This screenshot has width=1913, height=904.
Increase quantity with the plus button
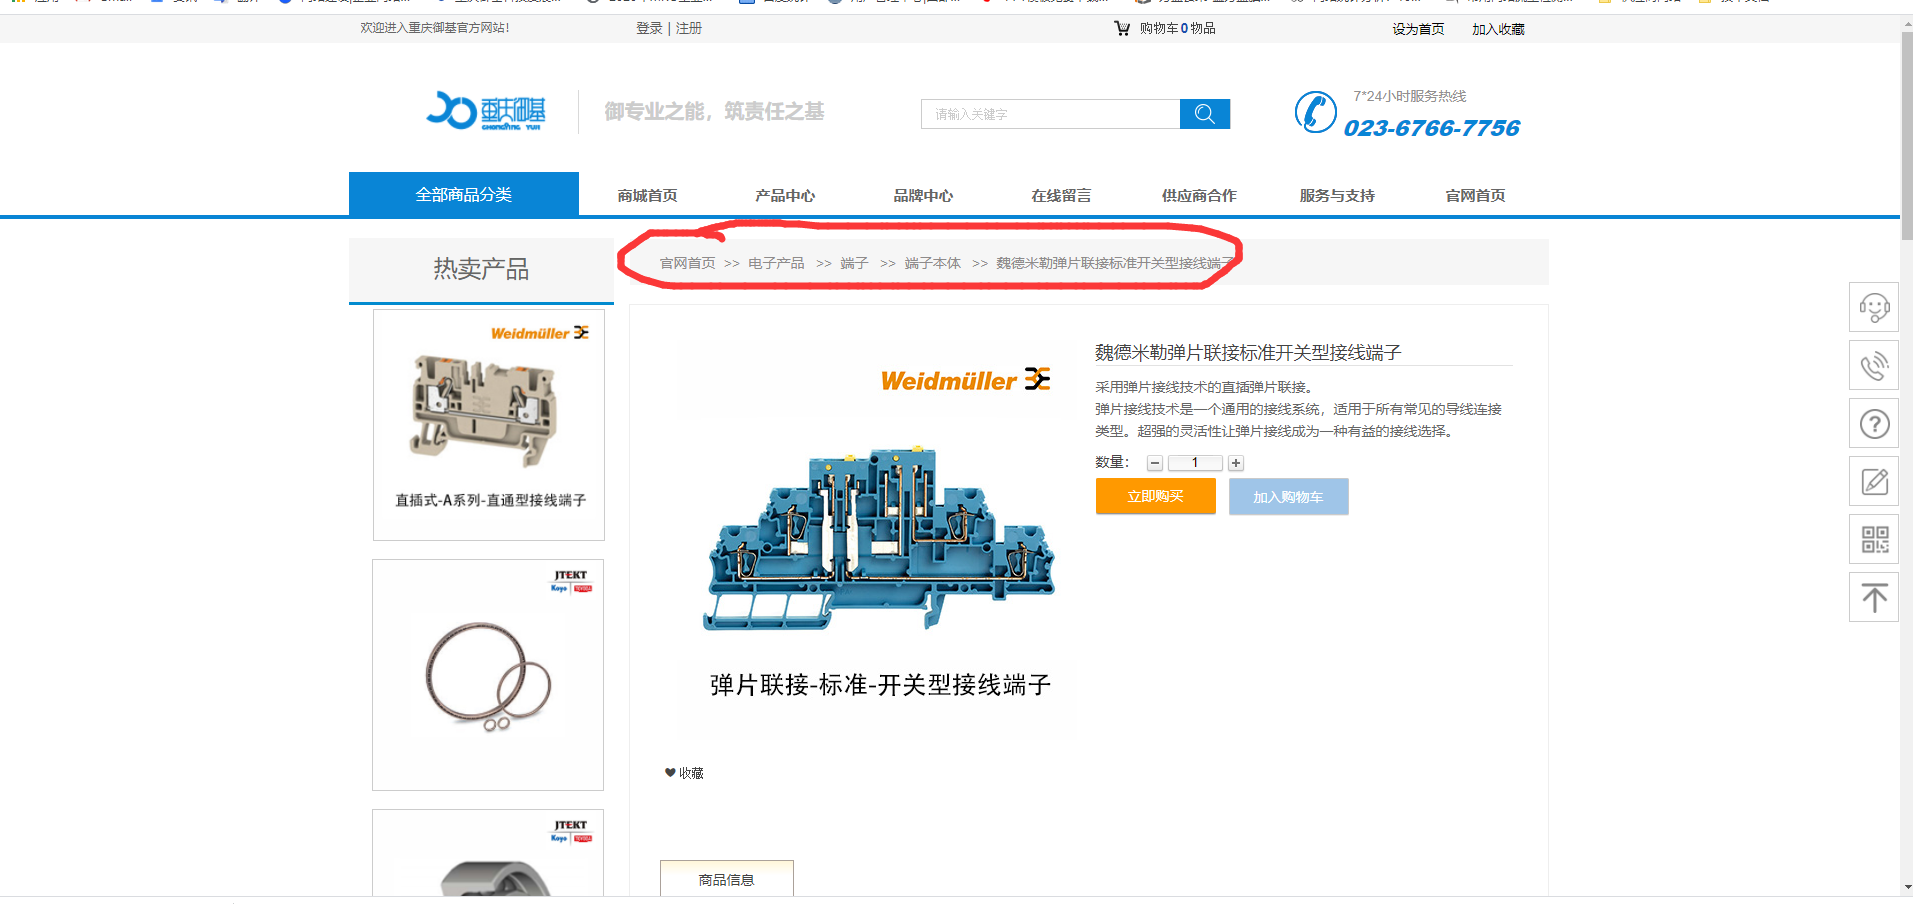[1236, 463]
